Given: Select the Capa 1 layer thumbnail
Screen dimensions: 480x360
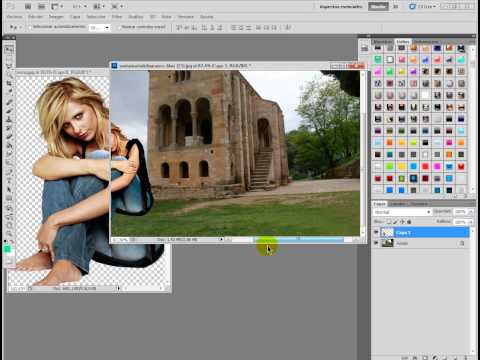Looking at the screenshot, I should point(387,232).
